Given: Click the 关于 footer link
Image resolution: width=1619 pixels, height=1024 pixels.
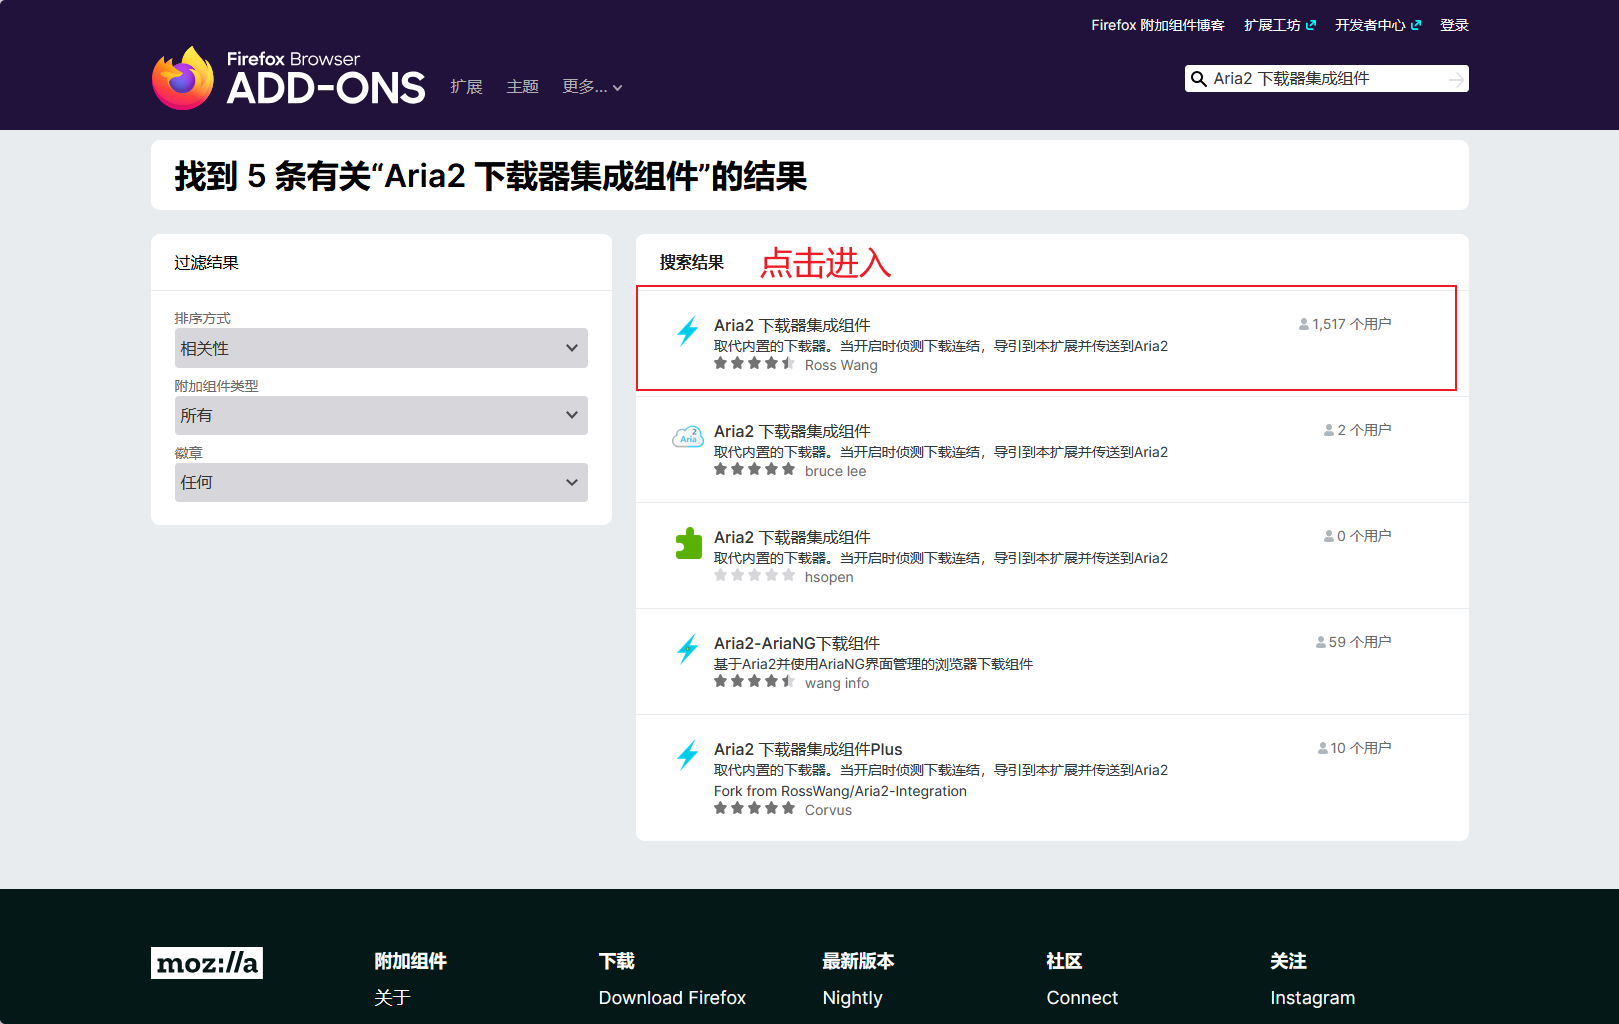Looking at the screenshot, I should coord(393,998).
